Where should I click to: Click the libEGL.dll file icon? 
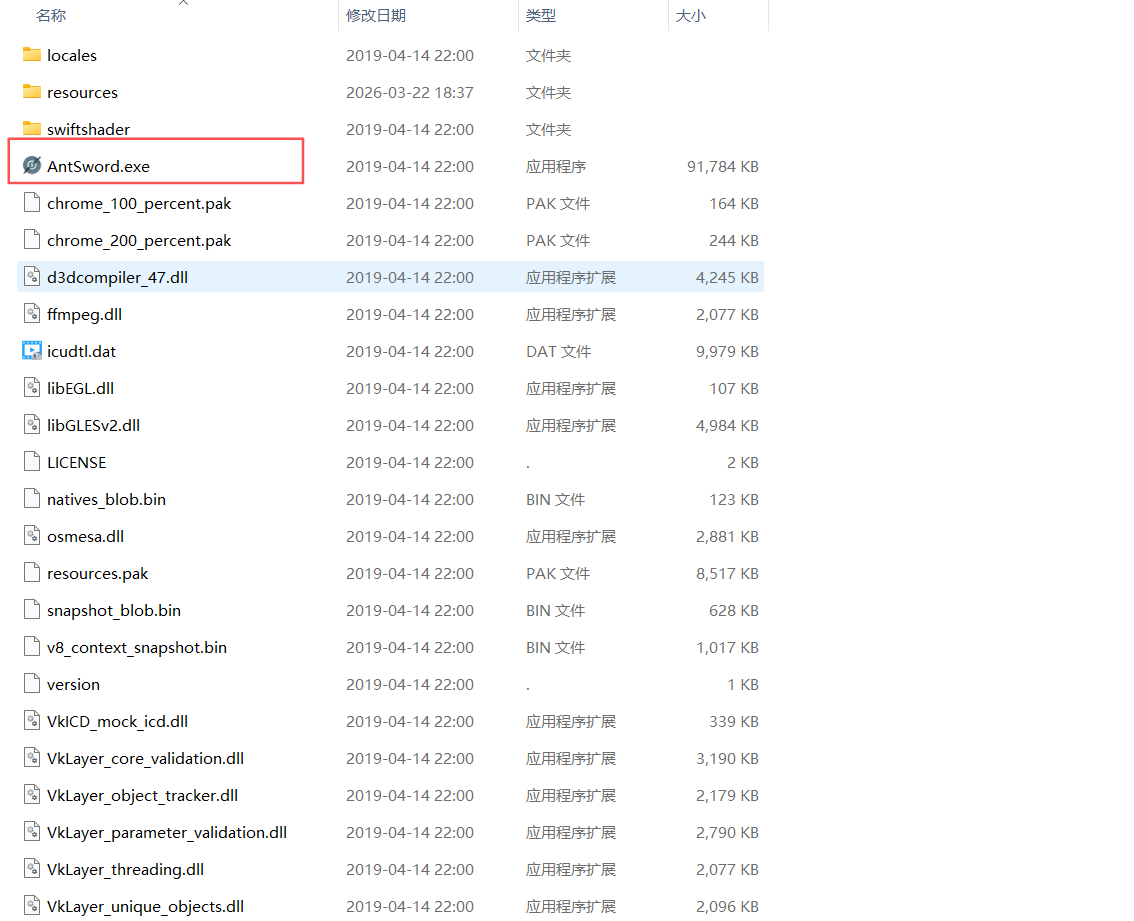click(x=32, y=388)
